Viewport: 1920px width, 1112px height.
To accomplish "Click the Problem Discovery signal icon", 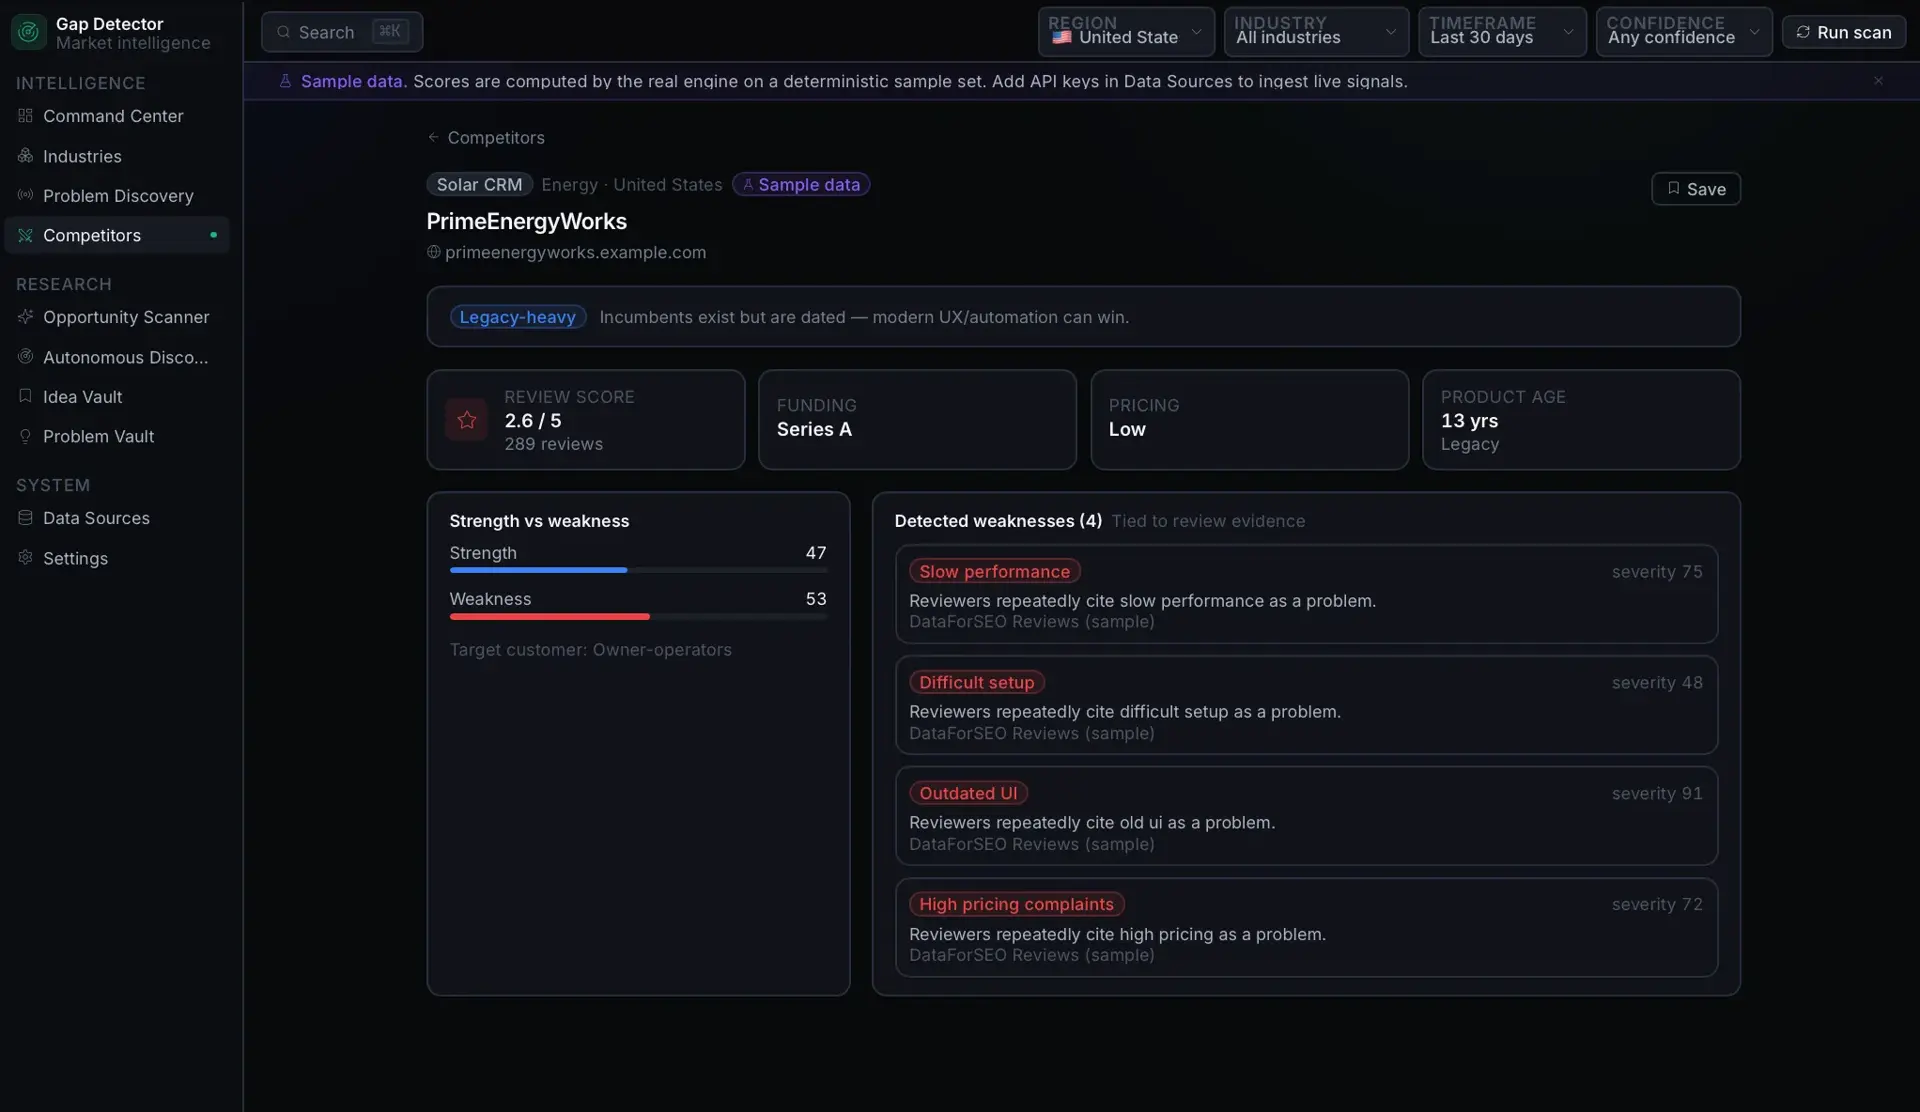I will (x=25, y=195).
